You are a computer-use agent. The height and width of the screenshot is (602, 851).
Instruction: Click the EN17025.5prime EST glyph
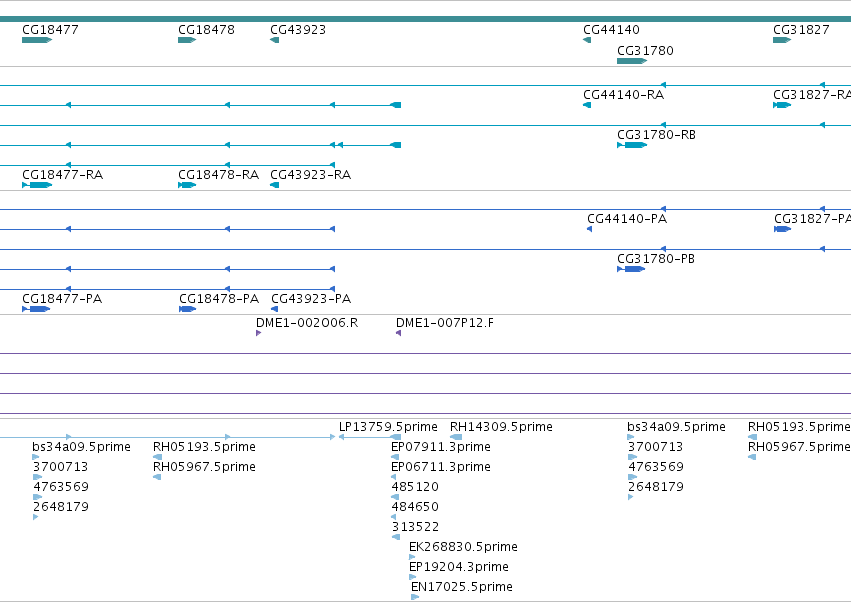coord(415,597)
